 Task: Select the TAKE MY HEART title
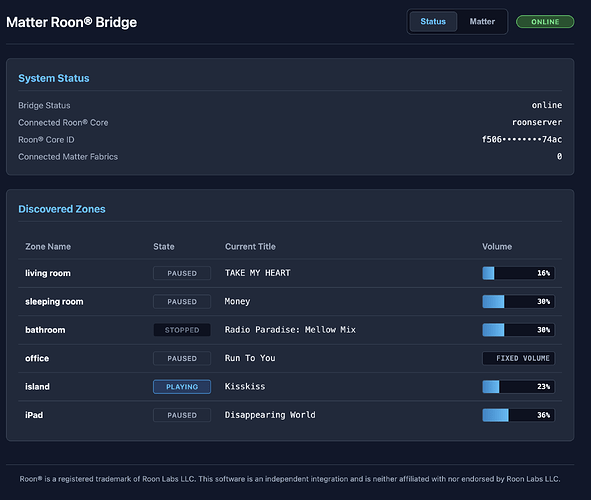coord(257,273)
